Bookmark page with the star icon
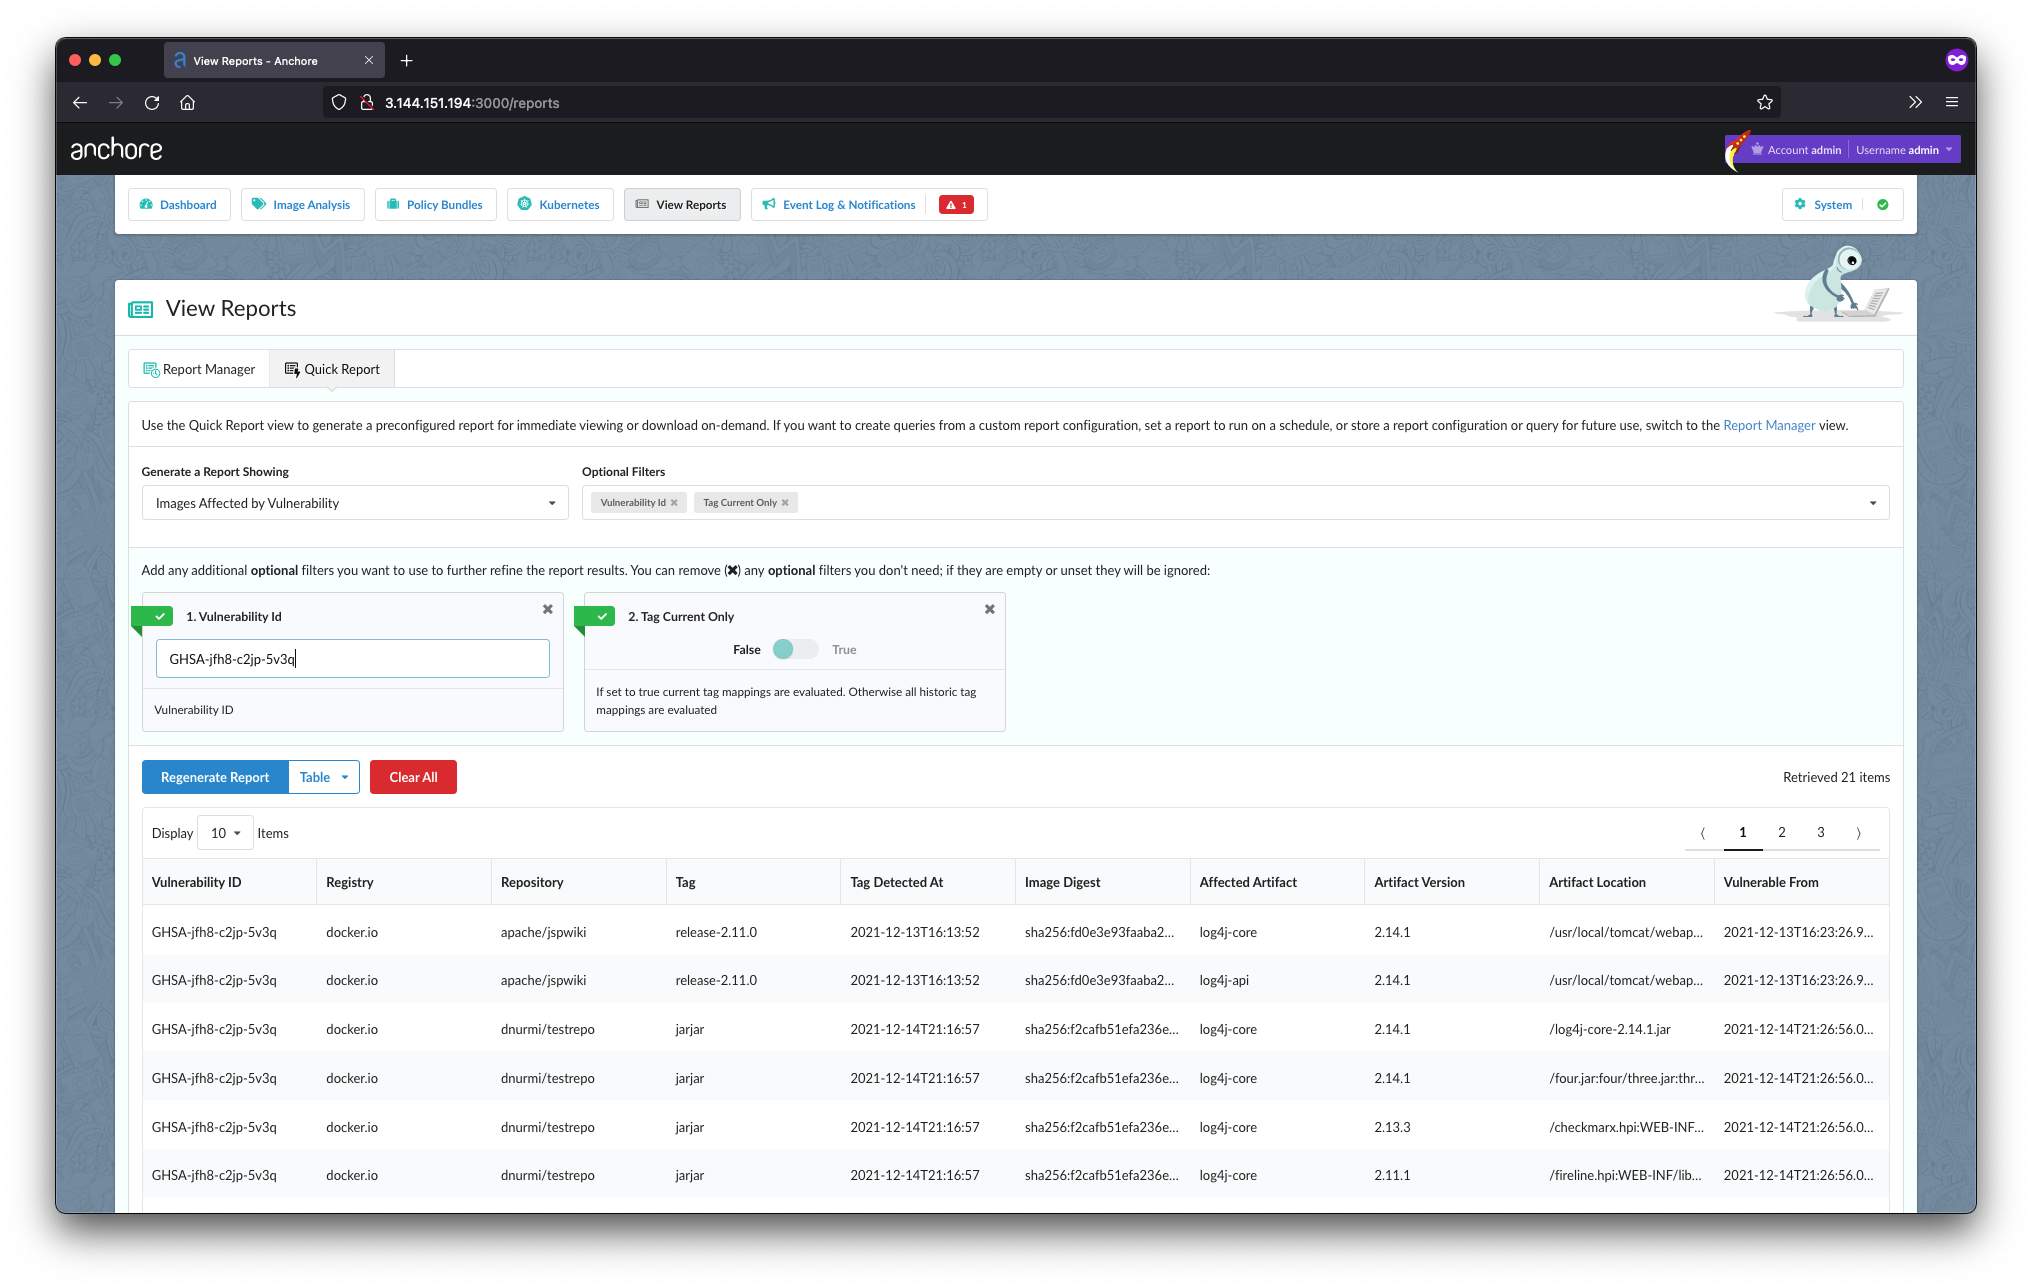The width and height of the screenshot is (2032, 1287). (x=1764, y=102)
